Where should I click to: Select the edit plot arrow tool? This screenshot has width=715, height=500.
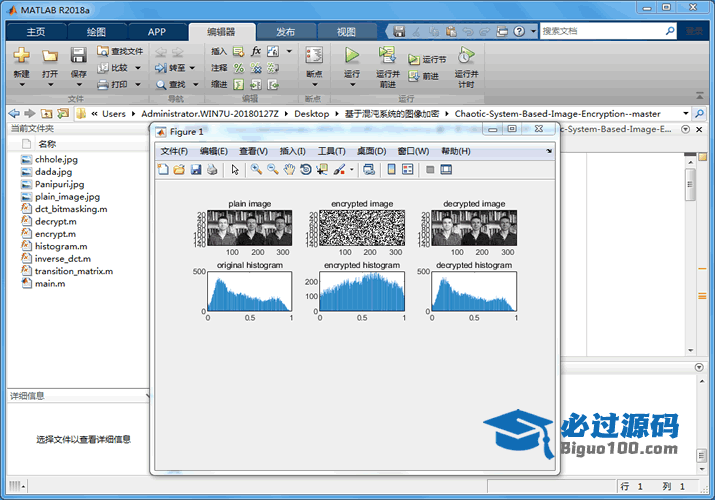click(235, 170)
